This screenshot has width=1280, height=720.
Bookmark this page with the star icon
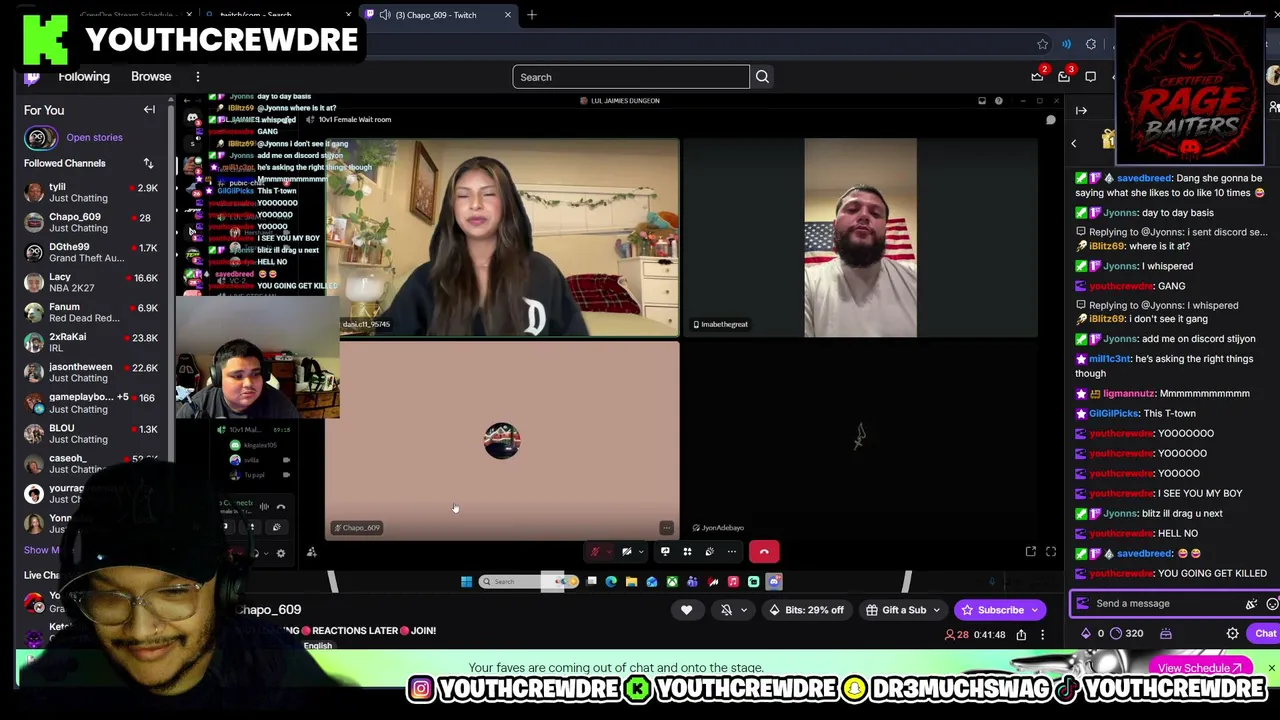click(x=1042, y=44)
